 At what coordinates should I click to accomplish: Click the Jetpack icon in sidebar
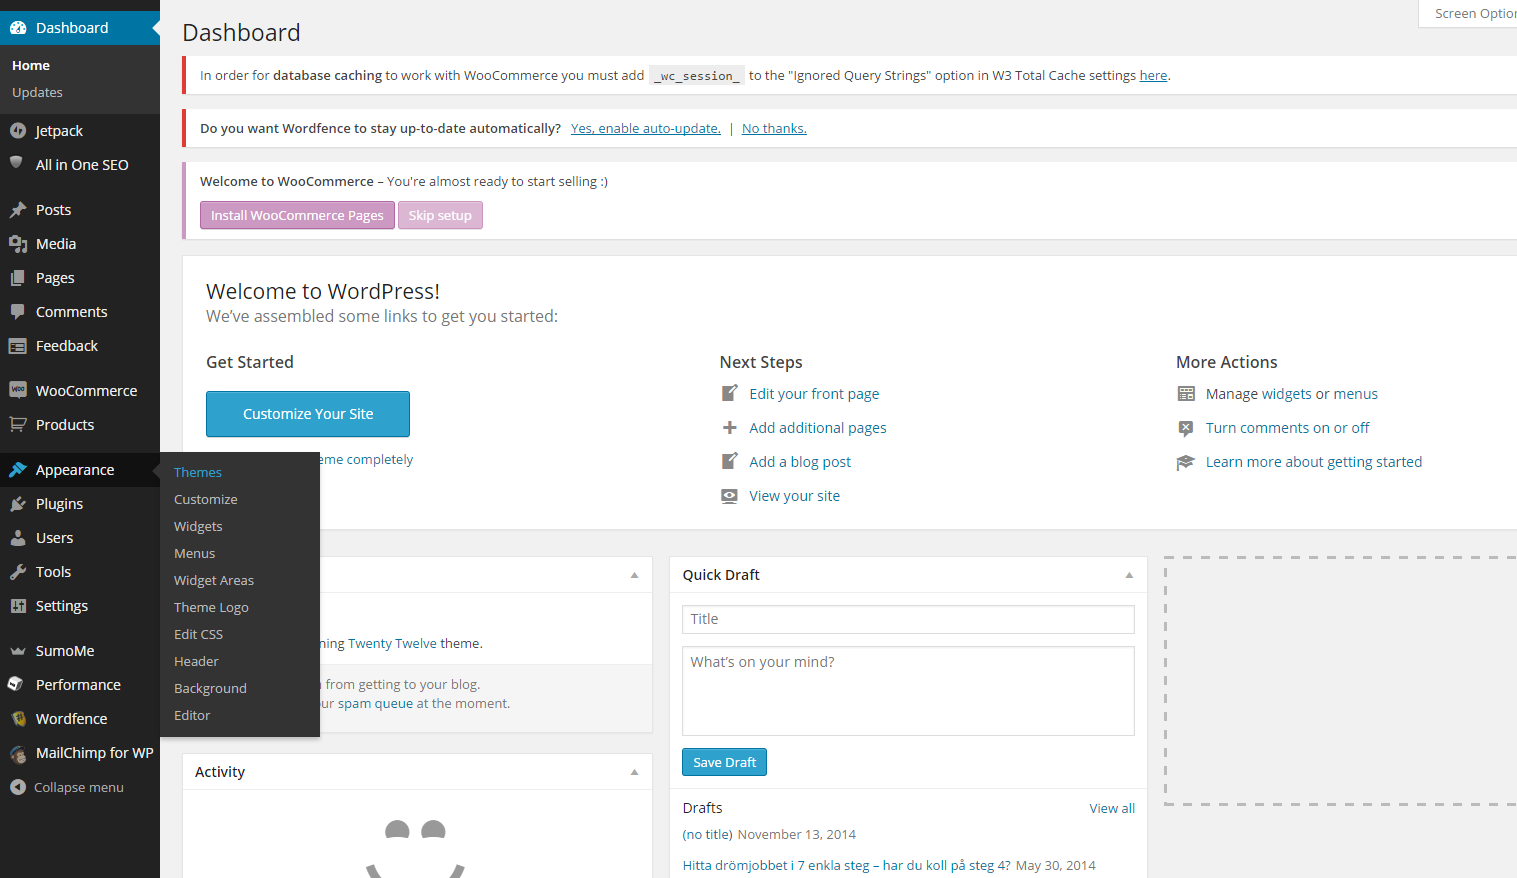click(18, 130)
